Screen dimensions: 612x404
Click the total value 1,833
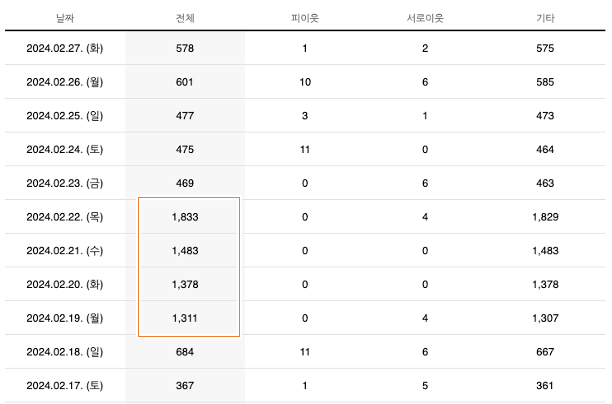pyautogui.click(x=185, y=217)
